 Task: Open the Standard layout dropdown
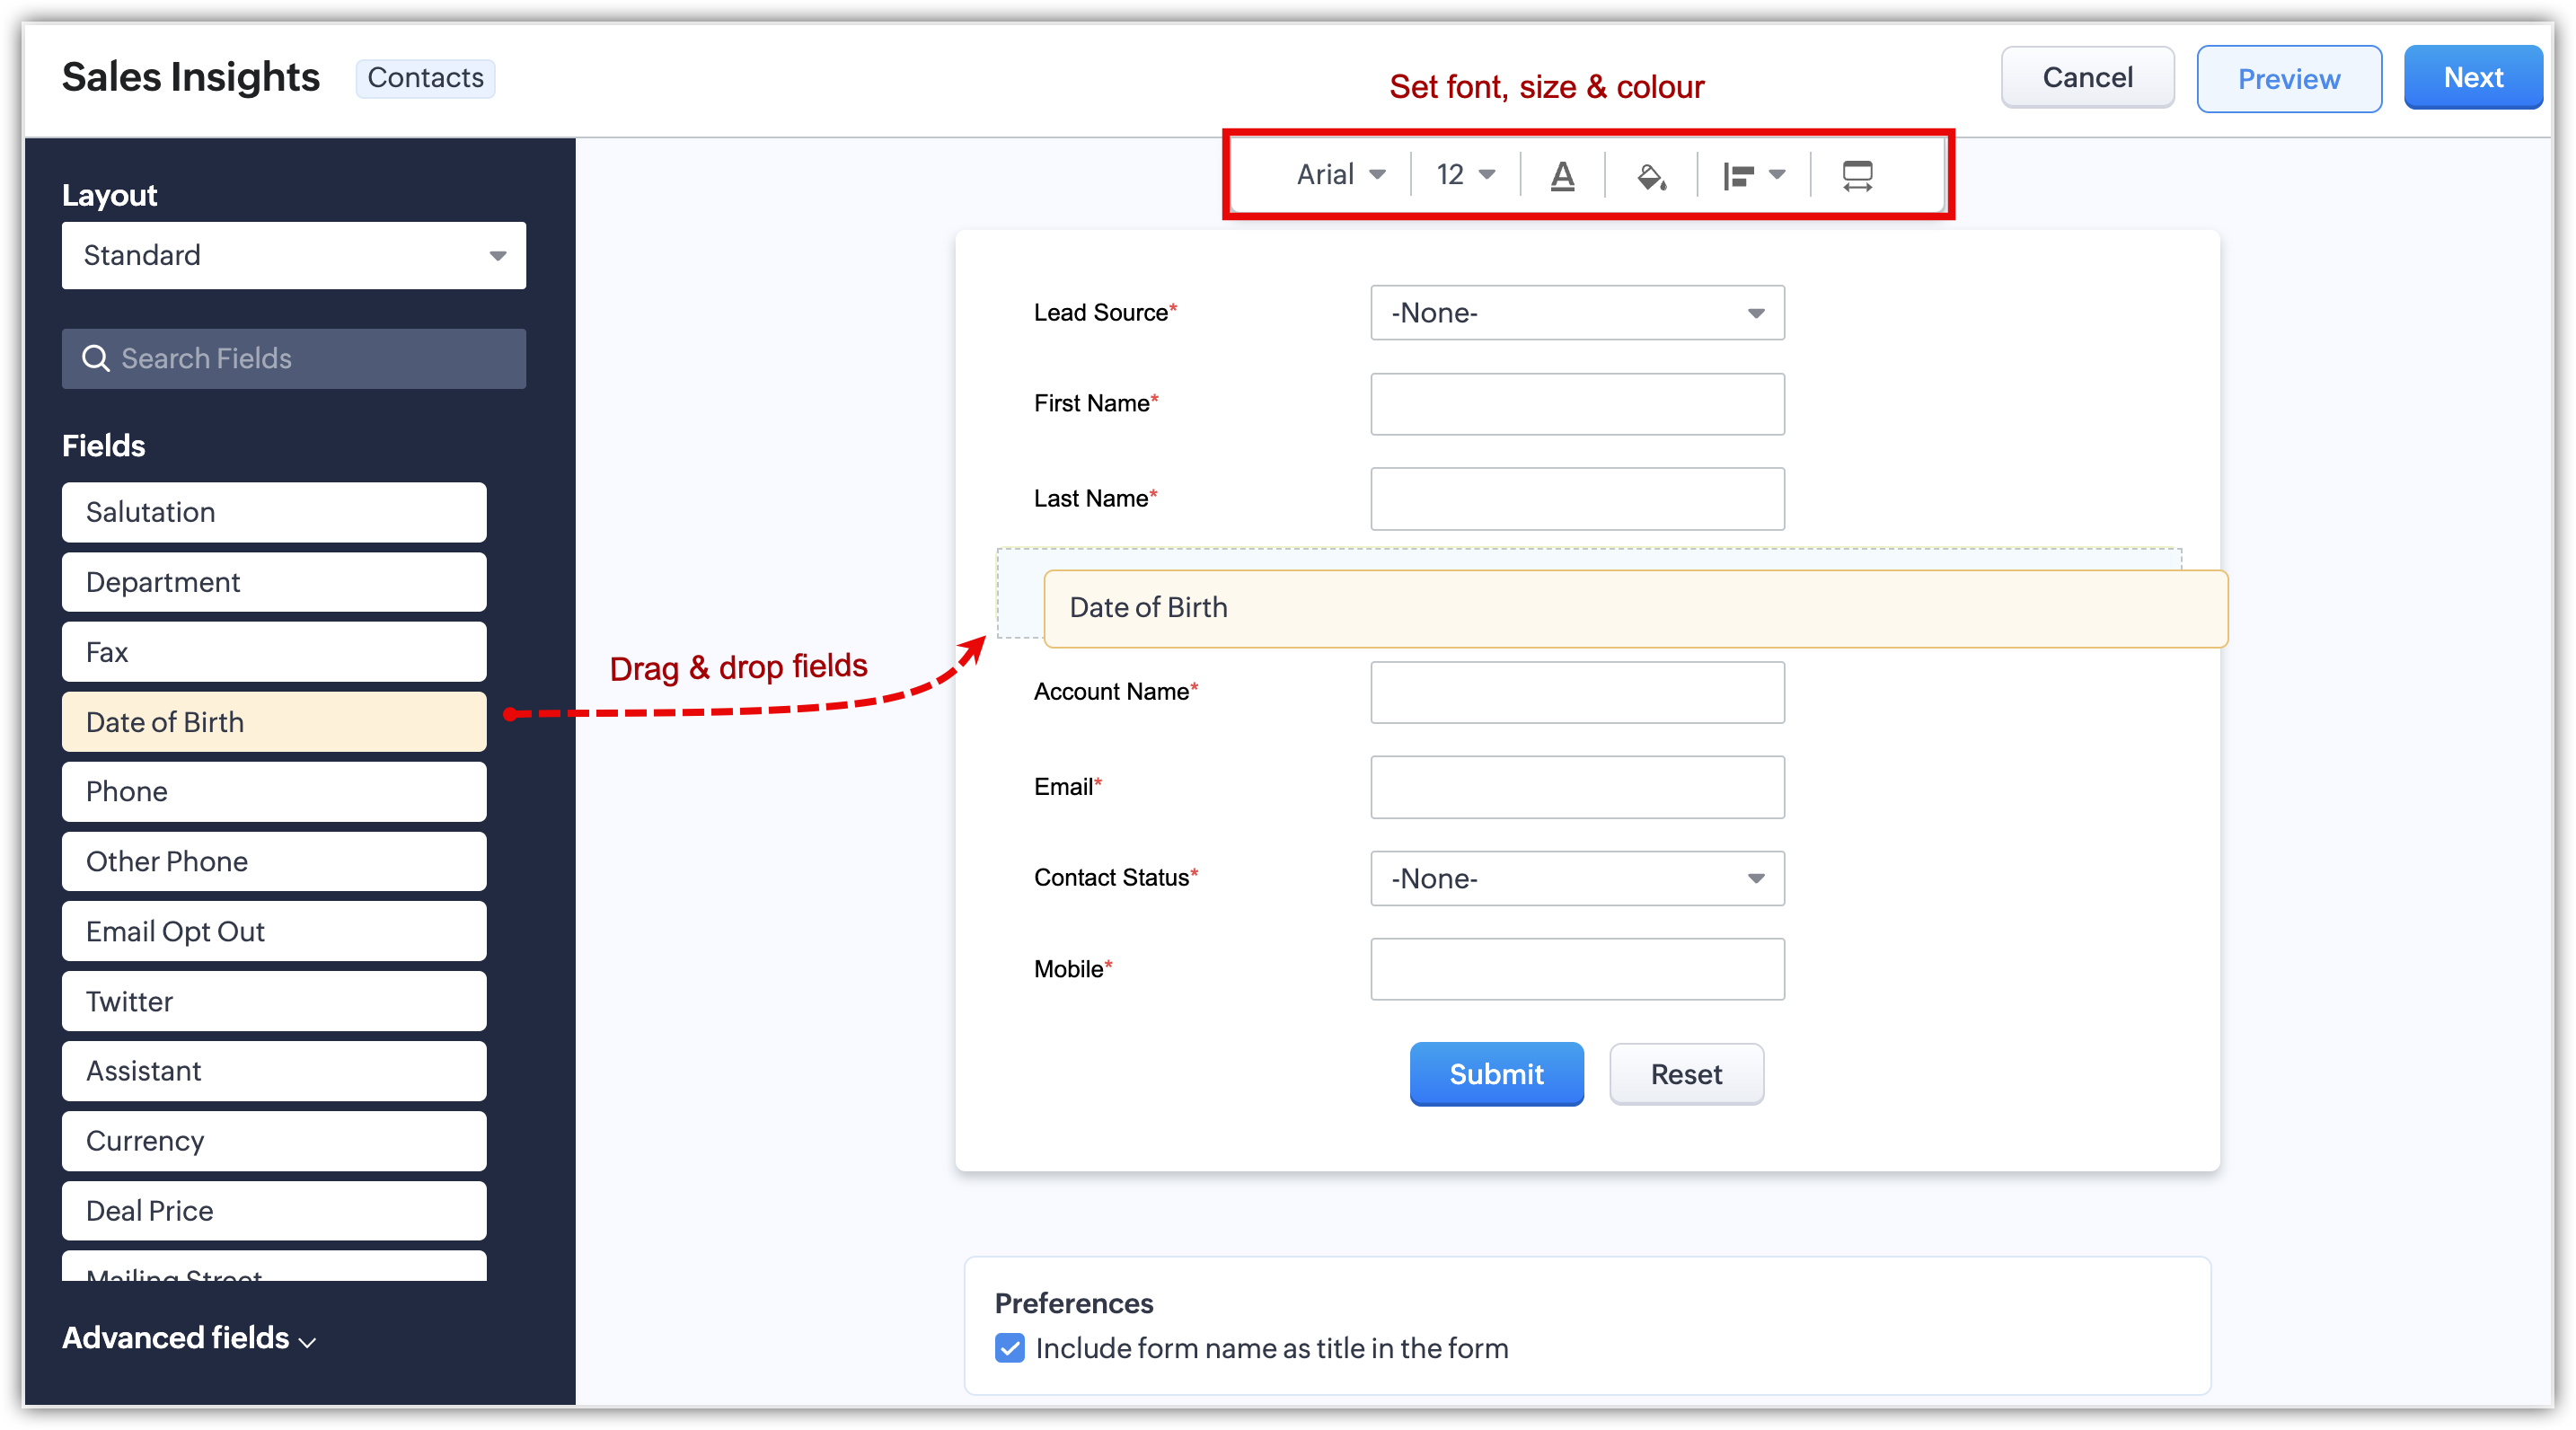coord(293,256)
